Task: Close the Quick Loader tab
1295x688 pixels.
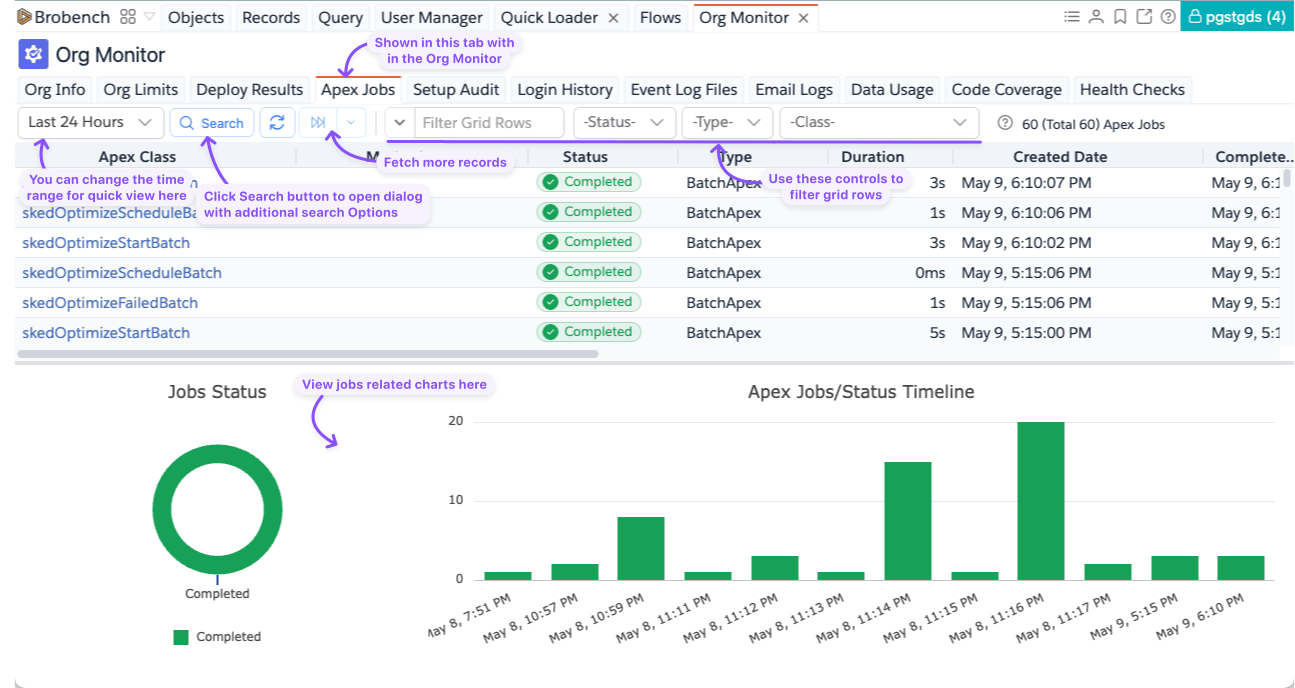Action: coord(613,18)
